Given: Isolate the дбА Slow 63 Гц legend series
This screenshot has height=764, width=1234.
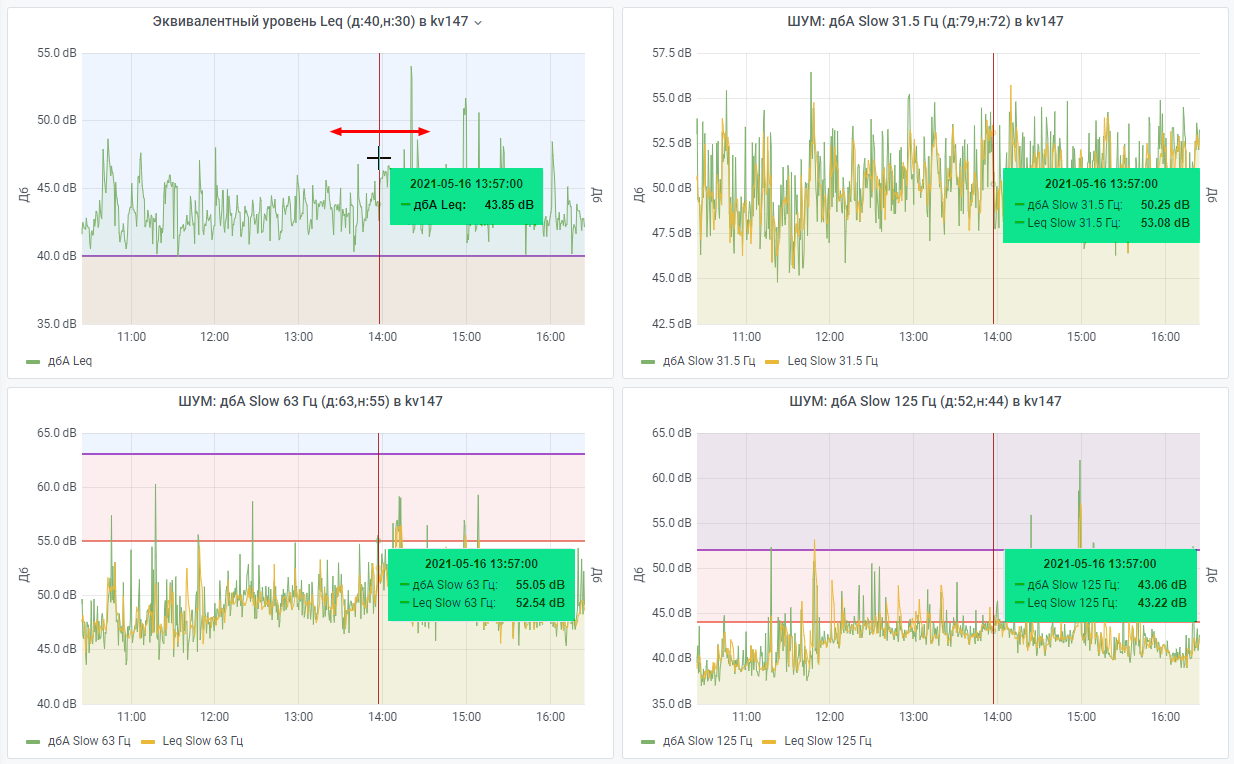Looking at the screenshot, I should [x=89, y=741].
